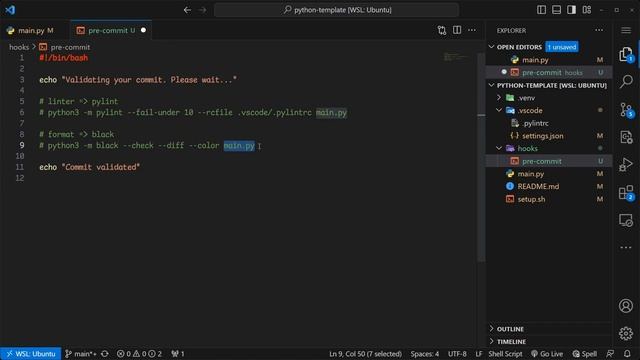
Task: Open pre-commit file under hooks folder
Action: (x=549, y=161)
